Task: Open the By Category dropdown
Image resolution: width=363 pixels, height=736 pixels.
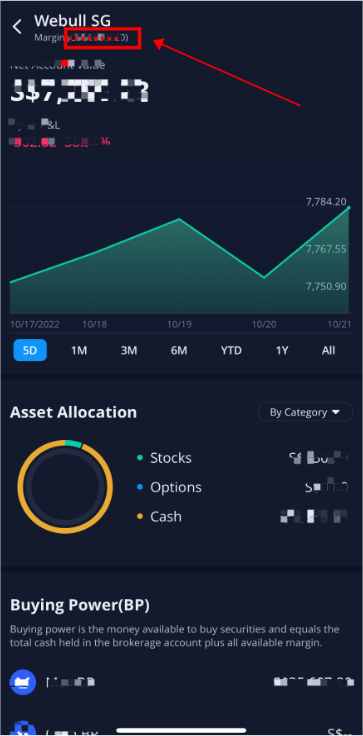Action: (x=305, y=412)
